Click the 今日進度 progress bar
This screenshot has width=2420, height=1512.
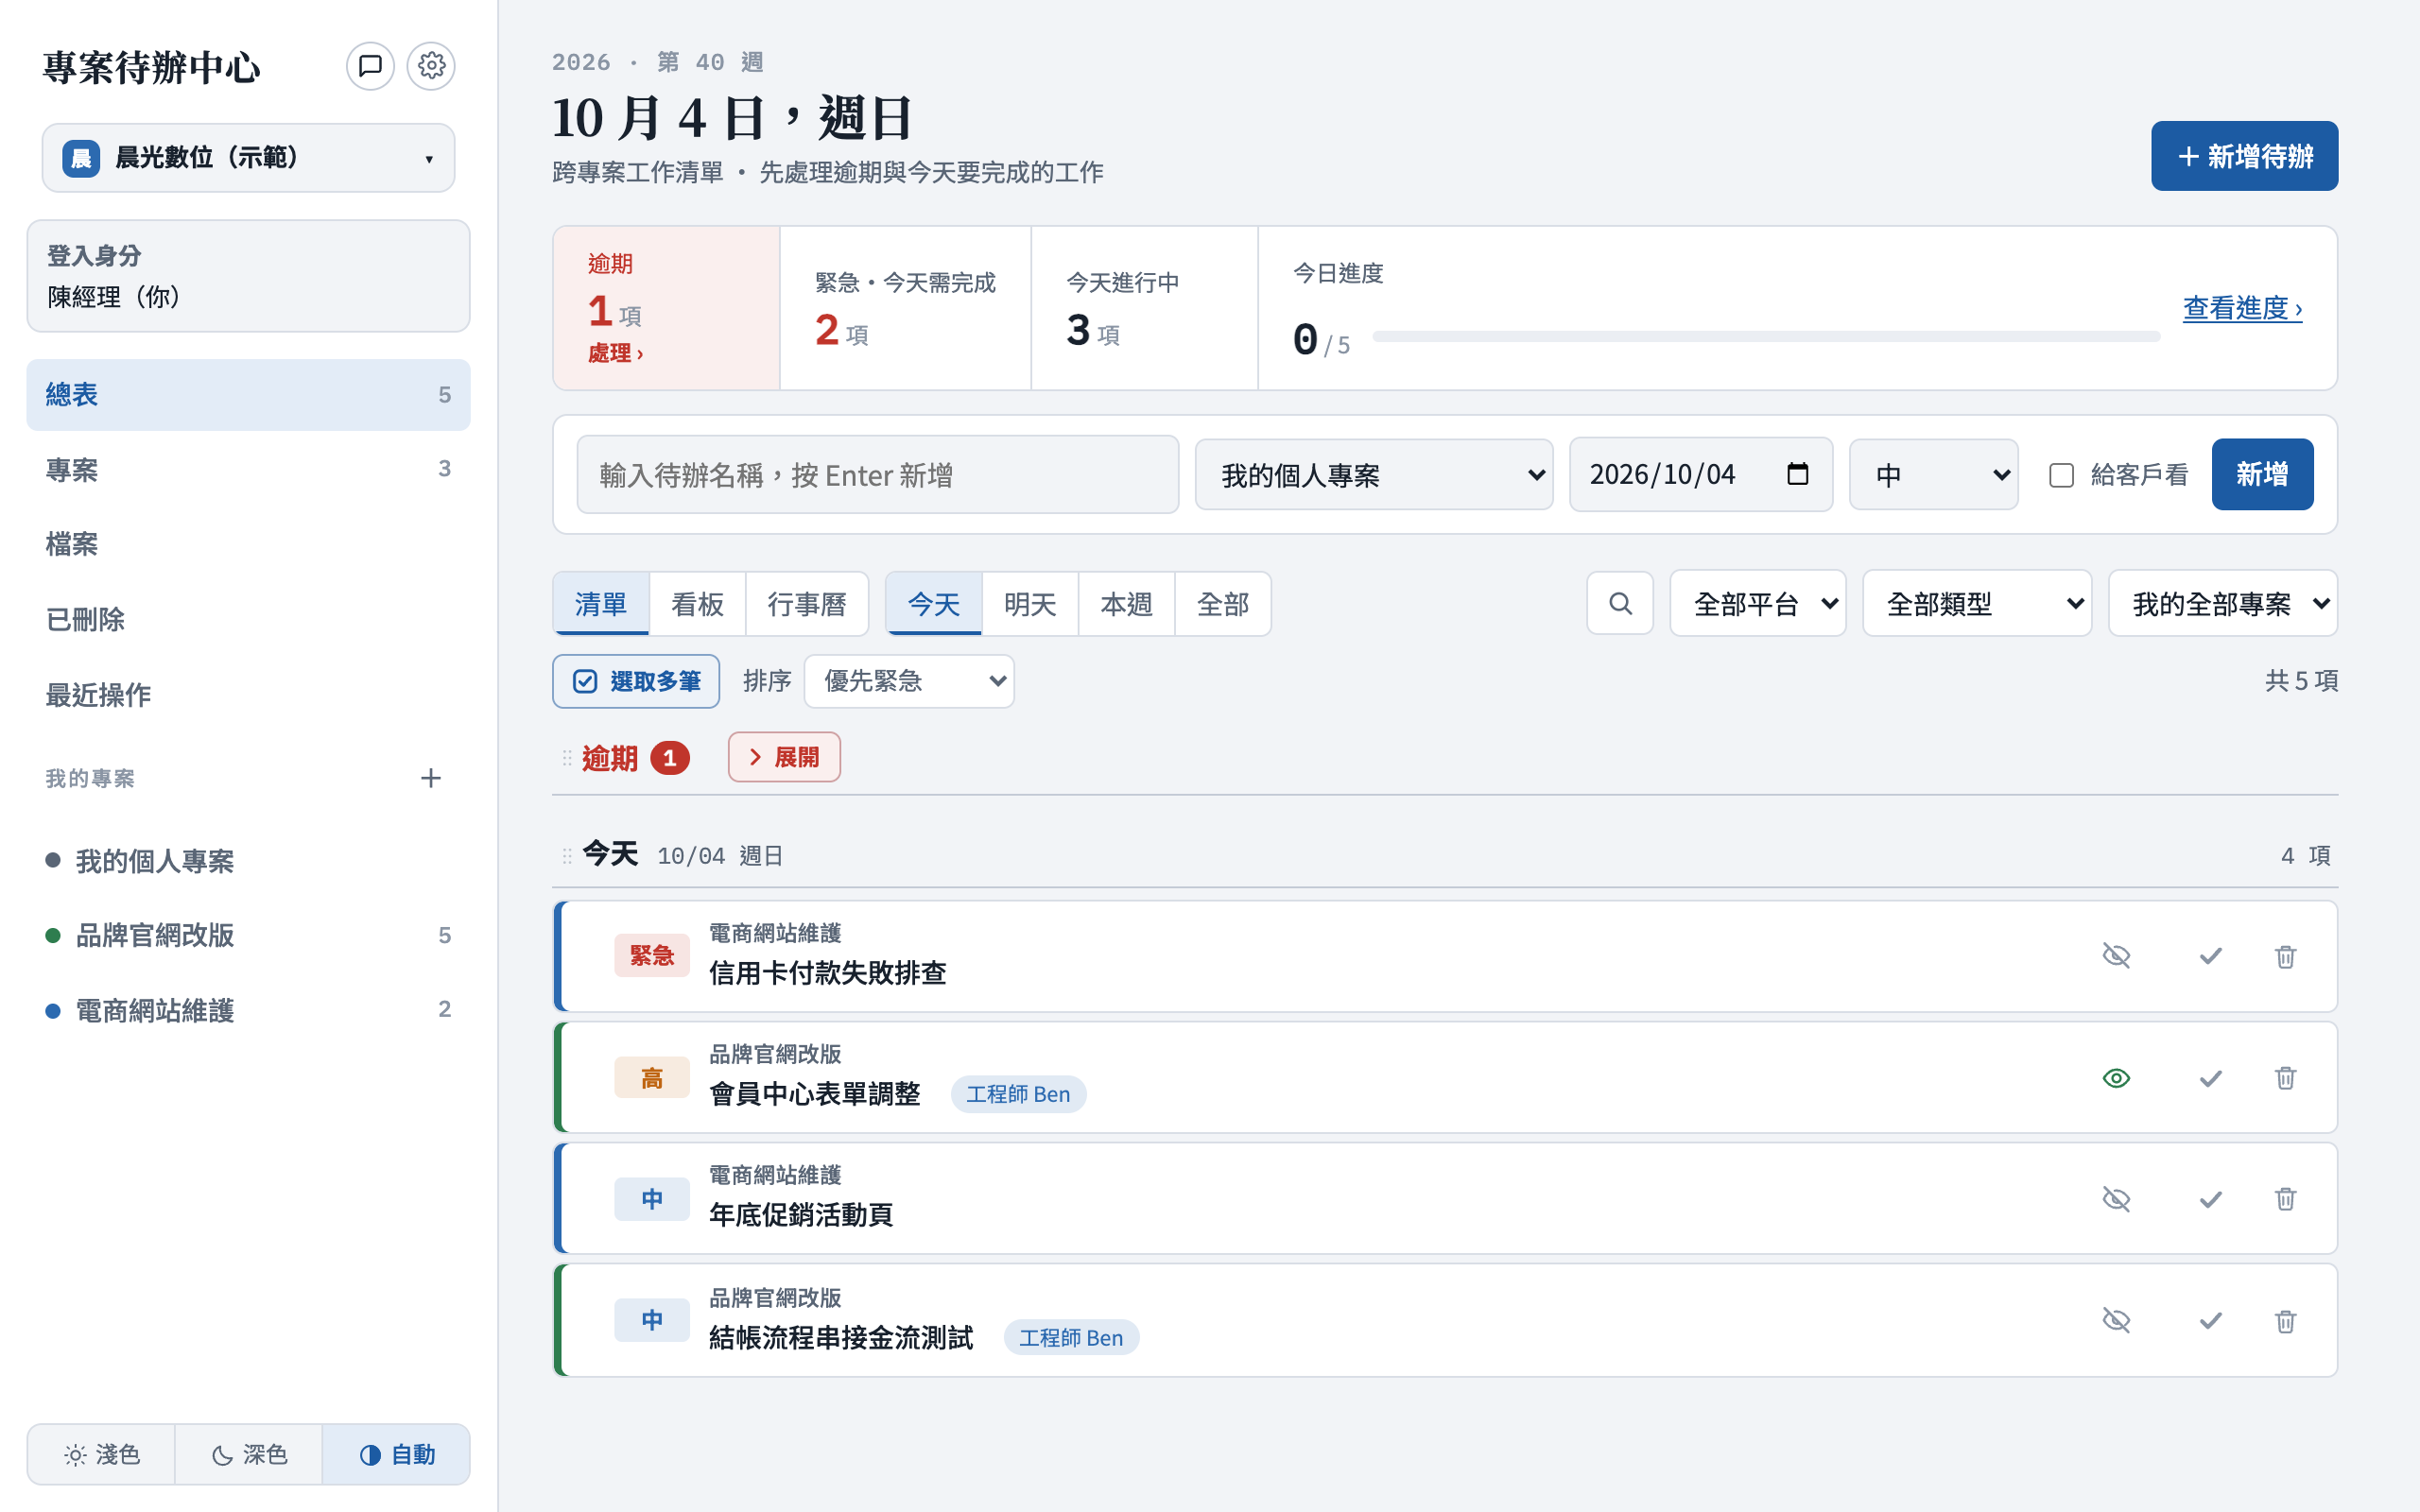pyautogui.click(x=1766, y=337)
